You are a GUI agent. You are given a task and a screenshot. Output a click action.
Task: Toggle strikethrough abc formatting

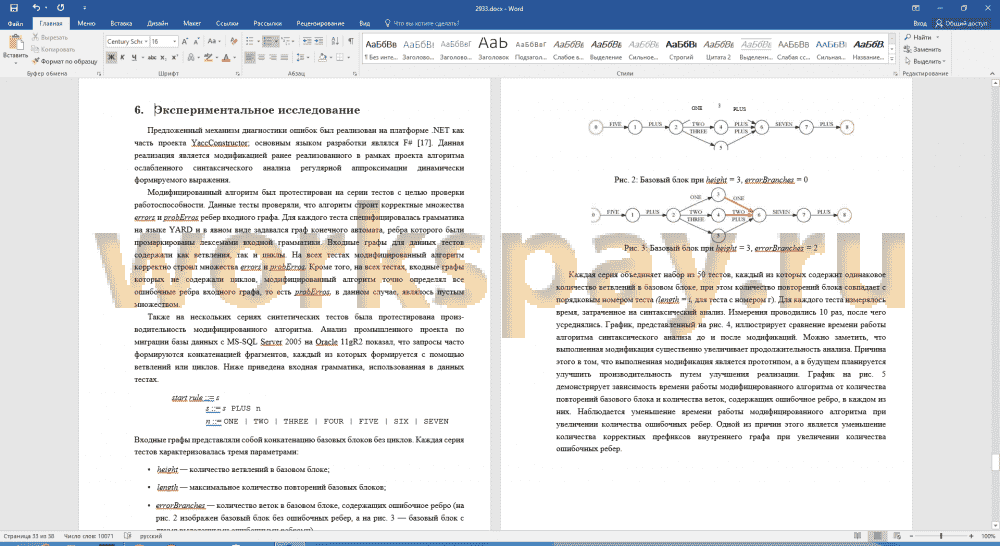pos(152,57)
